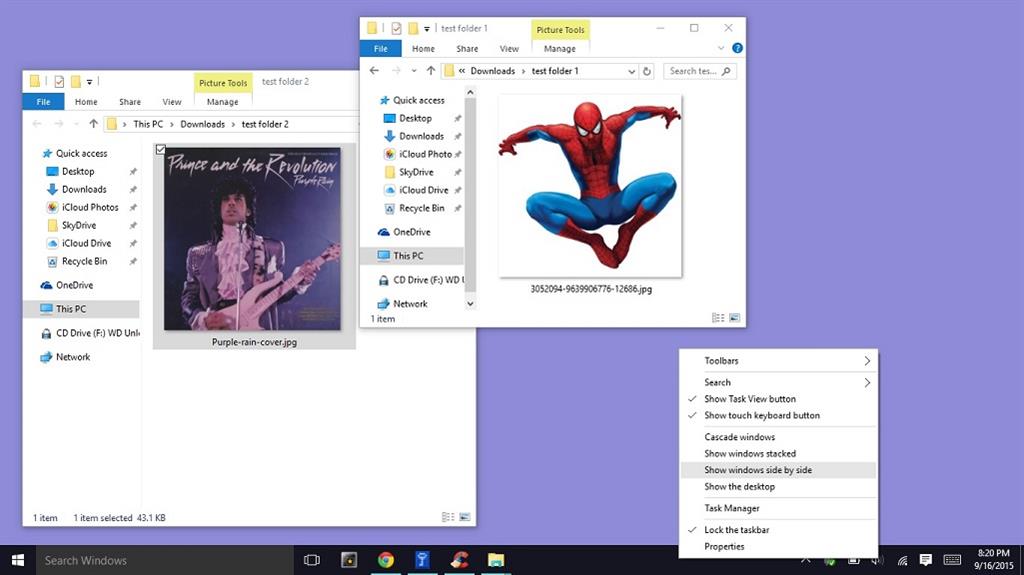This screenshot has width=1024, height=575.
Task: Open Quick Access Toolbar dropdown in test folder 1
Action: [x=427, y=29]
